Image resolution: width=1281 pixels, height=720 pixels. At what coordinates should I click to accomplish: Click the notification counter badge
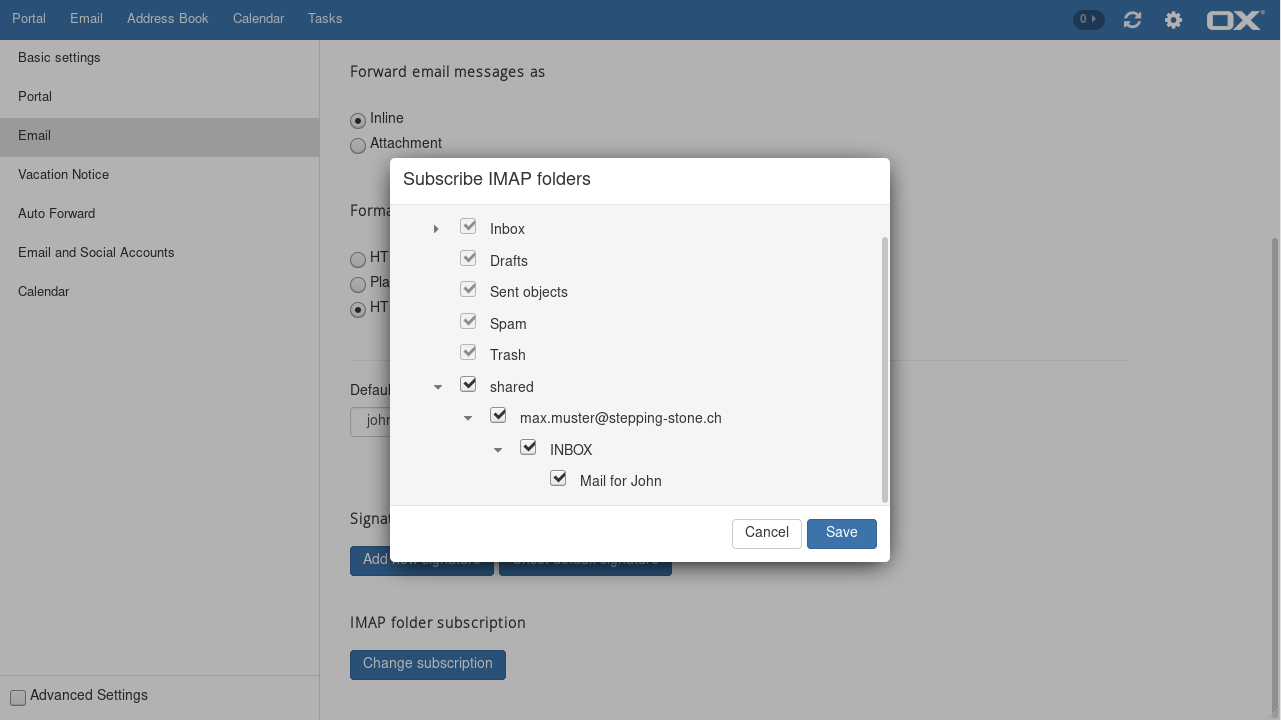(x=1088, y=19)
